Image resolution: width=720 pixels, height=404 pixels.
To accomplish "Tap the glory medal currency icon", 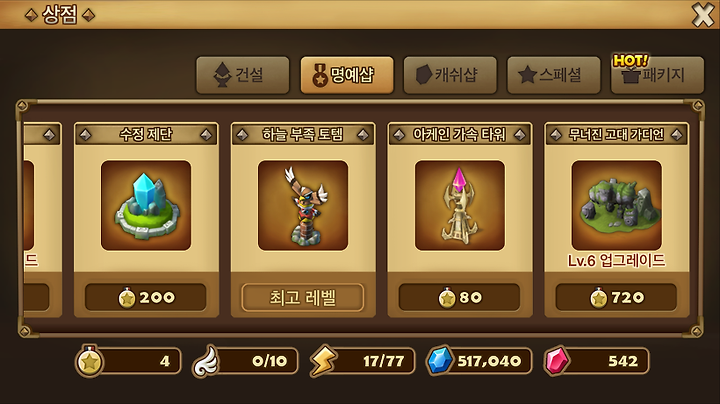I will coord(90,361).
